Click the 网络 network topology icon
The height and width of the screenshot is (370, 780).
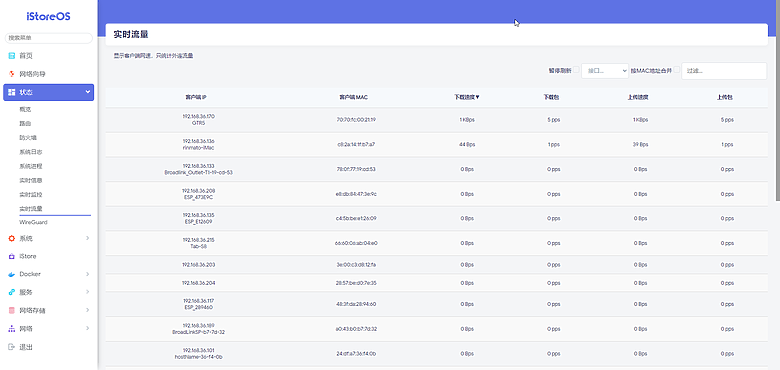(x=11, y=329)
